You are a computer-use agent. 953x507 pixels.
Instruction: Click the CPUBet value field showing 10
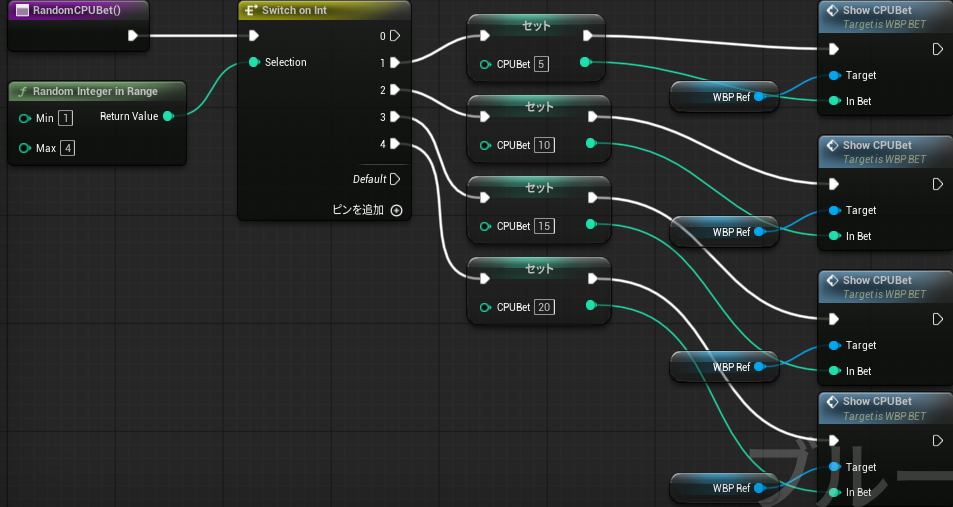click(545, 145)
